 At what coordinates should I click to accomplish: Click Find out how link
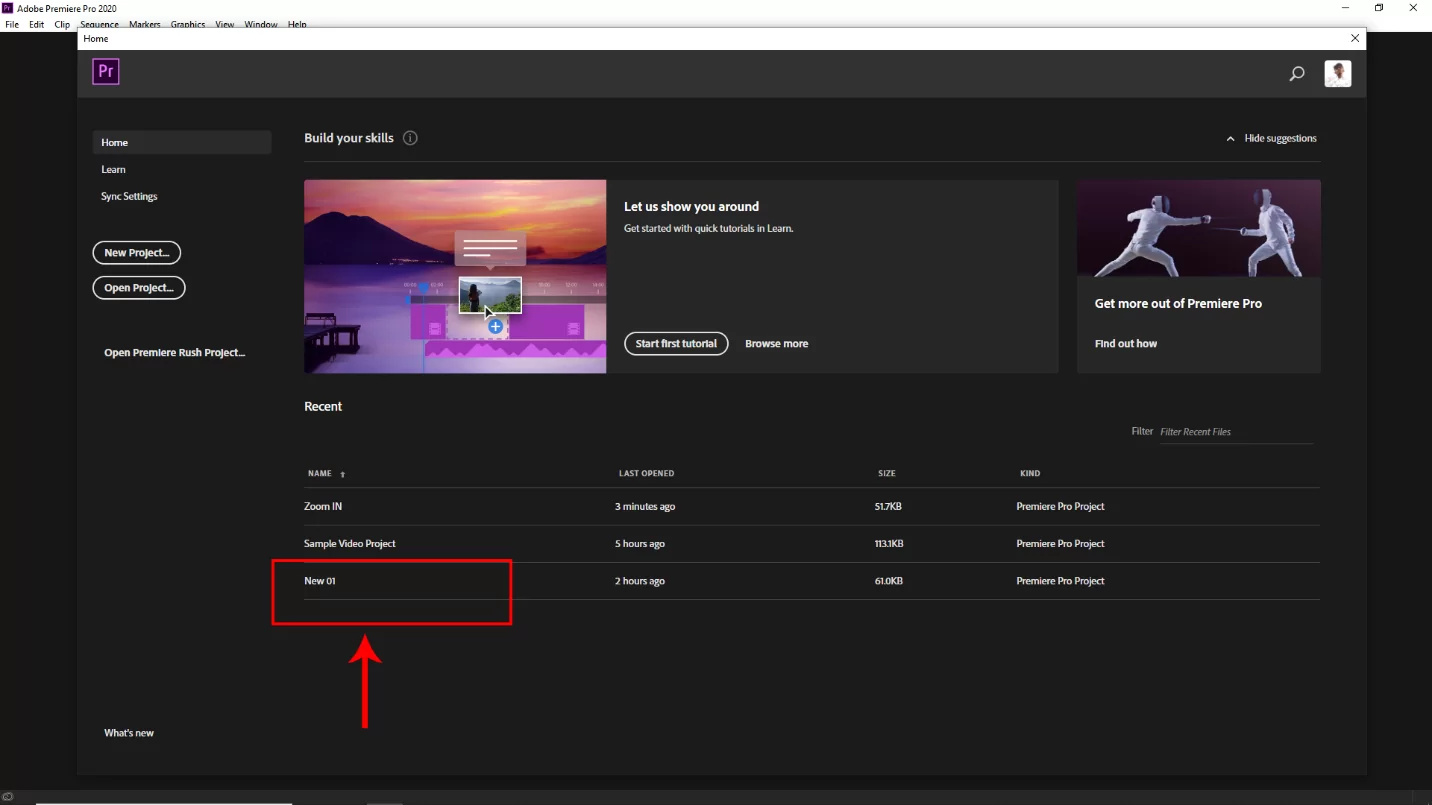1126,343
